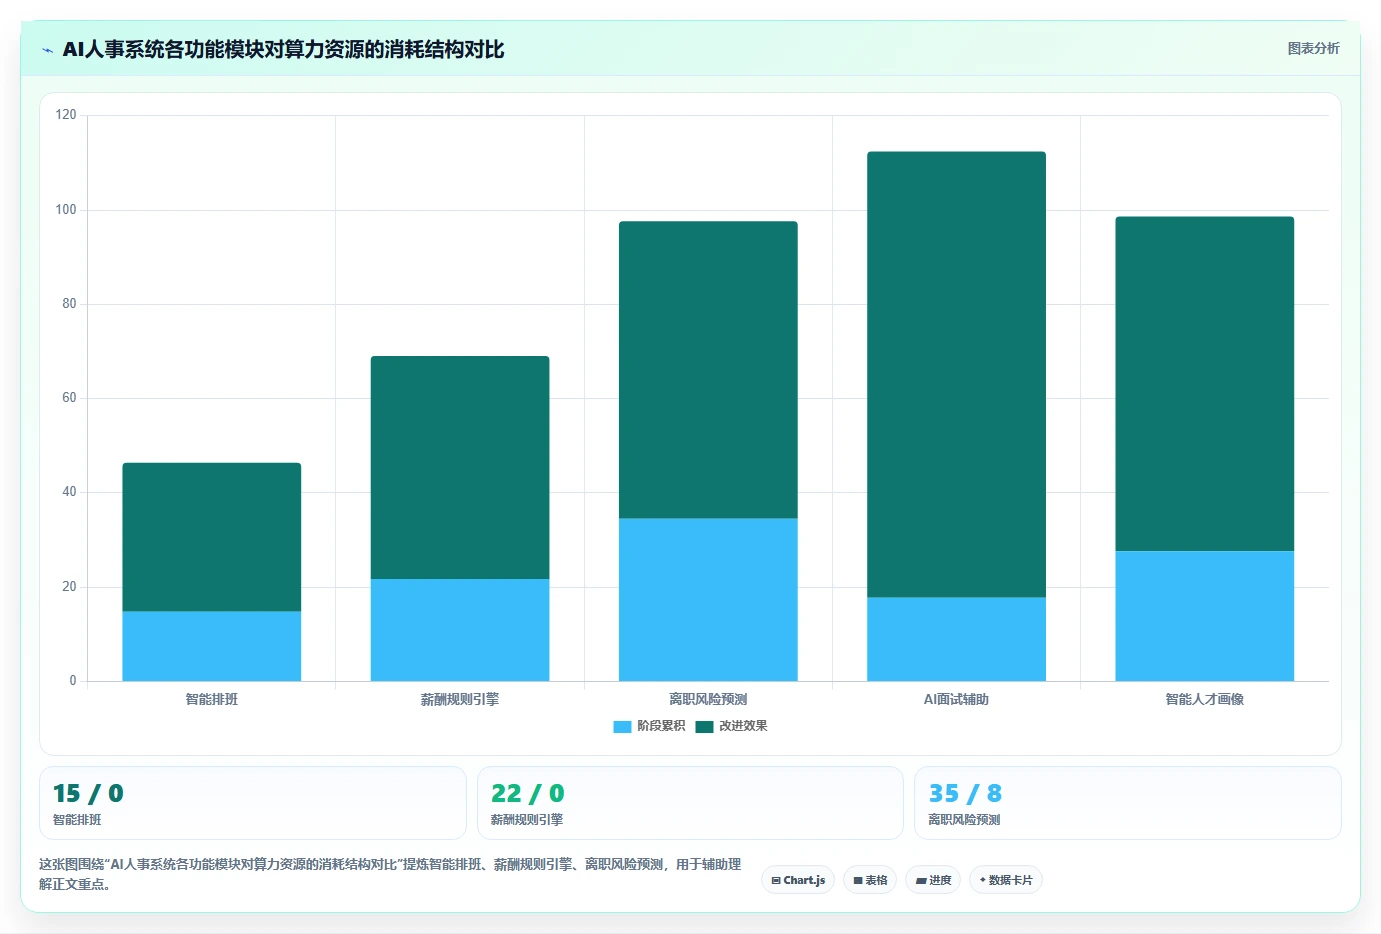Click the green segment of the 薪酬规则引擎 bar
The image size is (1381, 934).
click(460, 467)
